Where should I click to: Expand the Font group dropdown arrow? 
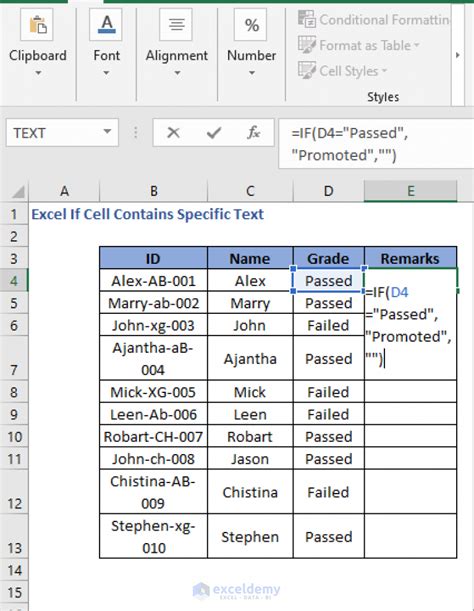tap(106, 73)
